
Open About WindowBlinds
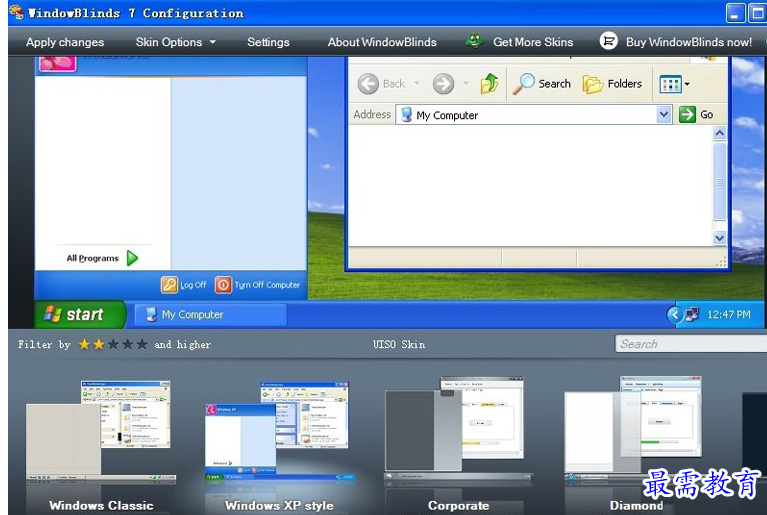[x=382, y=42]
